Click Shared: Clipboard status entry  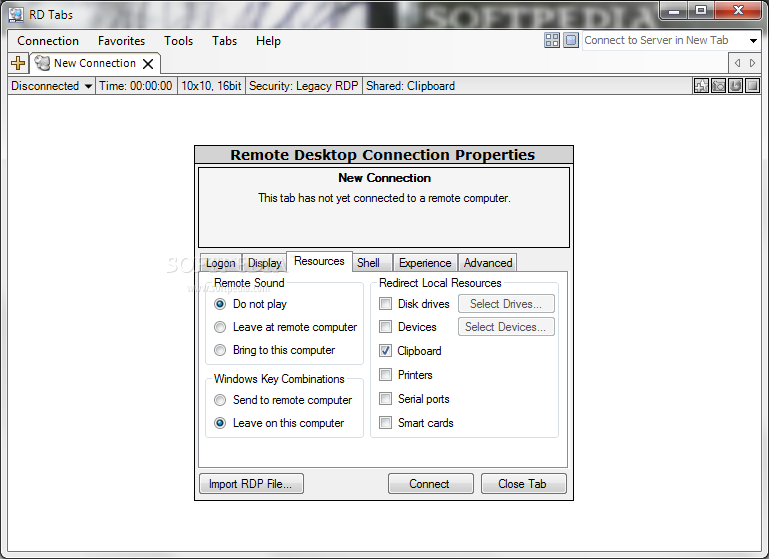(x=410, y=86)
